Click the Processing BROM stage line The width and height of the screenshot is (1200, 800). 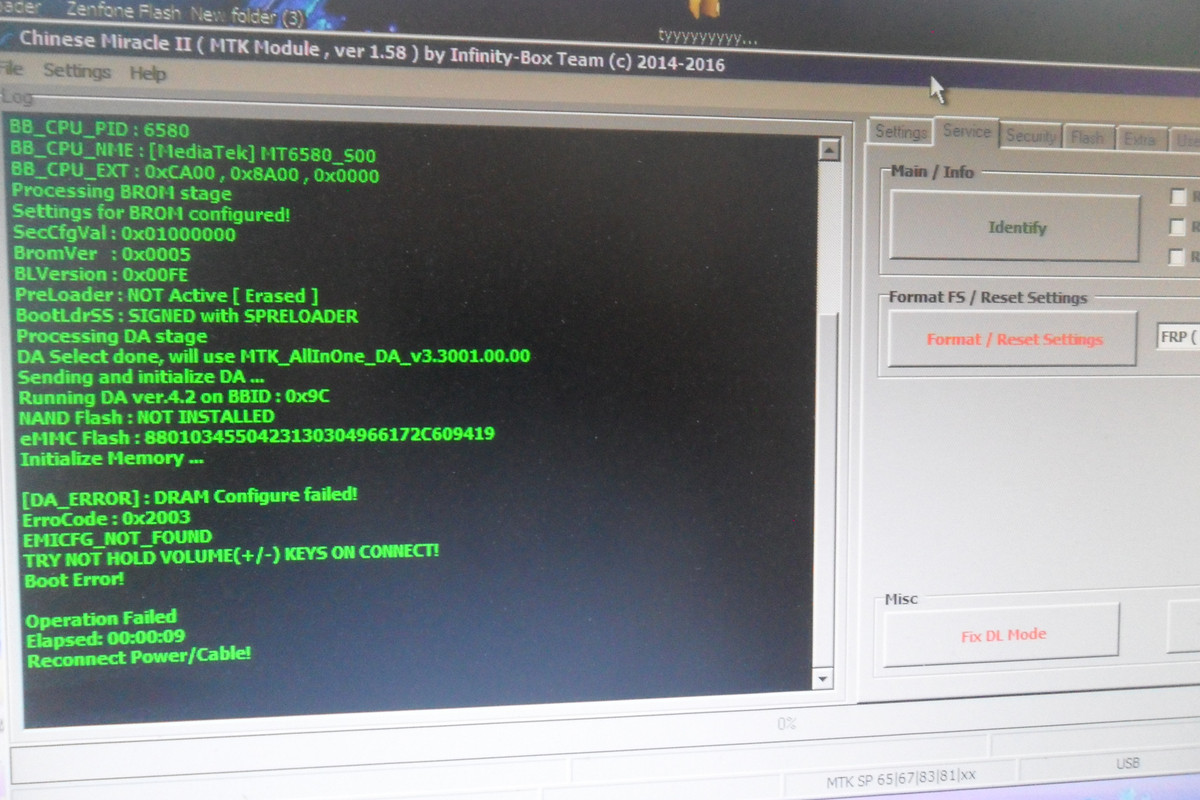(x=121, y=193)
